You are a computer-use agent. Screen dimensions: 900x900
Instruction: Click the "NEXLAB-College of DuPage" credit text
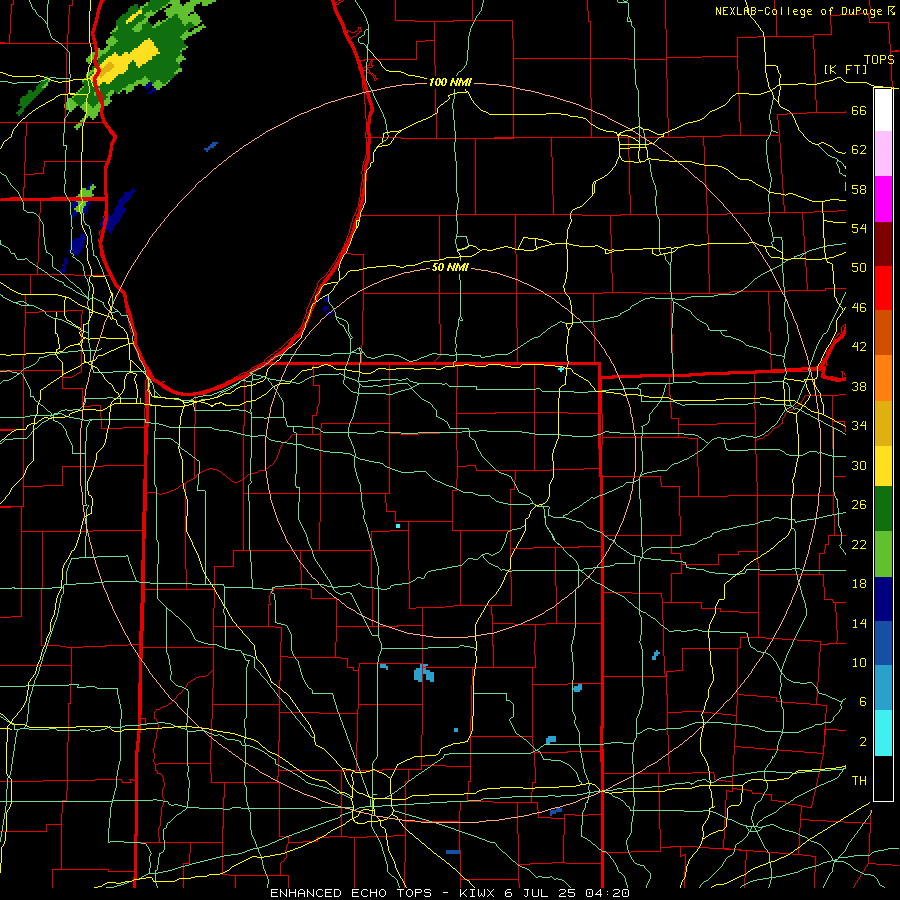(798, 11)
